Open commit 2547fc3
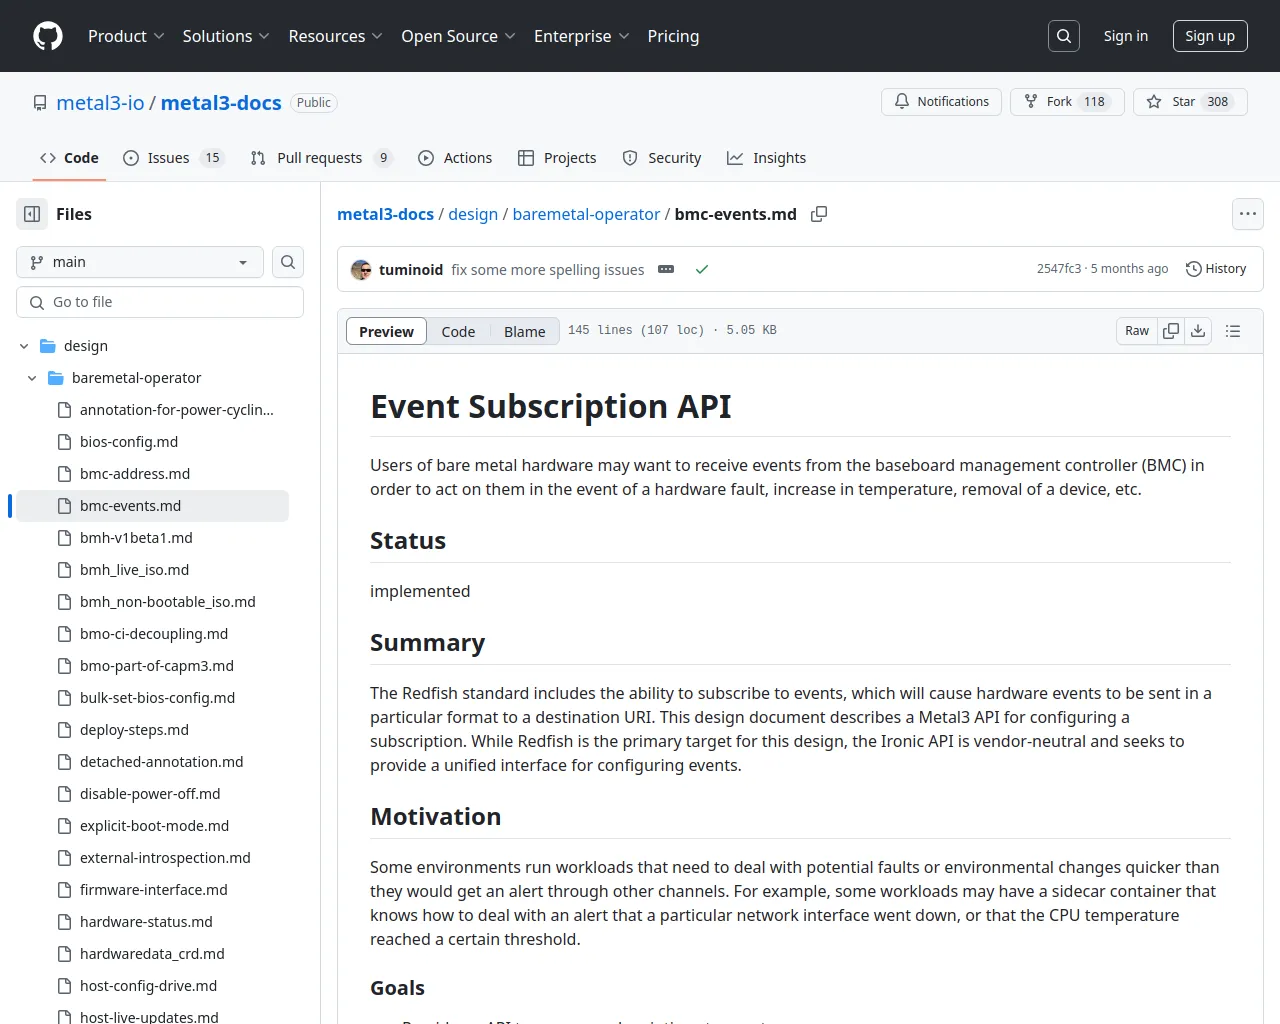Screen dimensions: 1280x1024 (x=1059, y=269)
